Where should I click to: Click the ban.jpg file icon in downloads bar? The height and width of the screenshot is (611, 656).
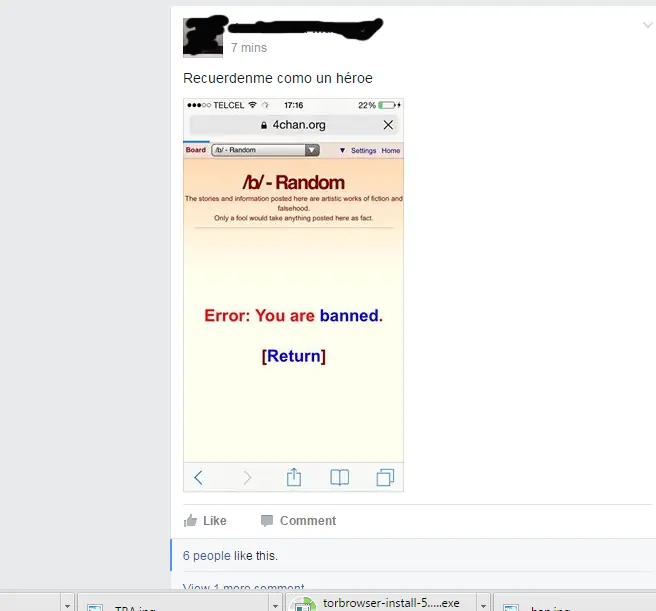coord(510,607)
